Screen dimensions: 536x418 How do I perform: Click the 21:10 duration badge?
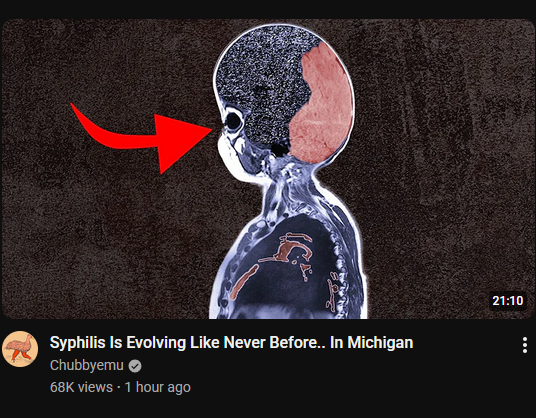508,301
